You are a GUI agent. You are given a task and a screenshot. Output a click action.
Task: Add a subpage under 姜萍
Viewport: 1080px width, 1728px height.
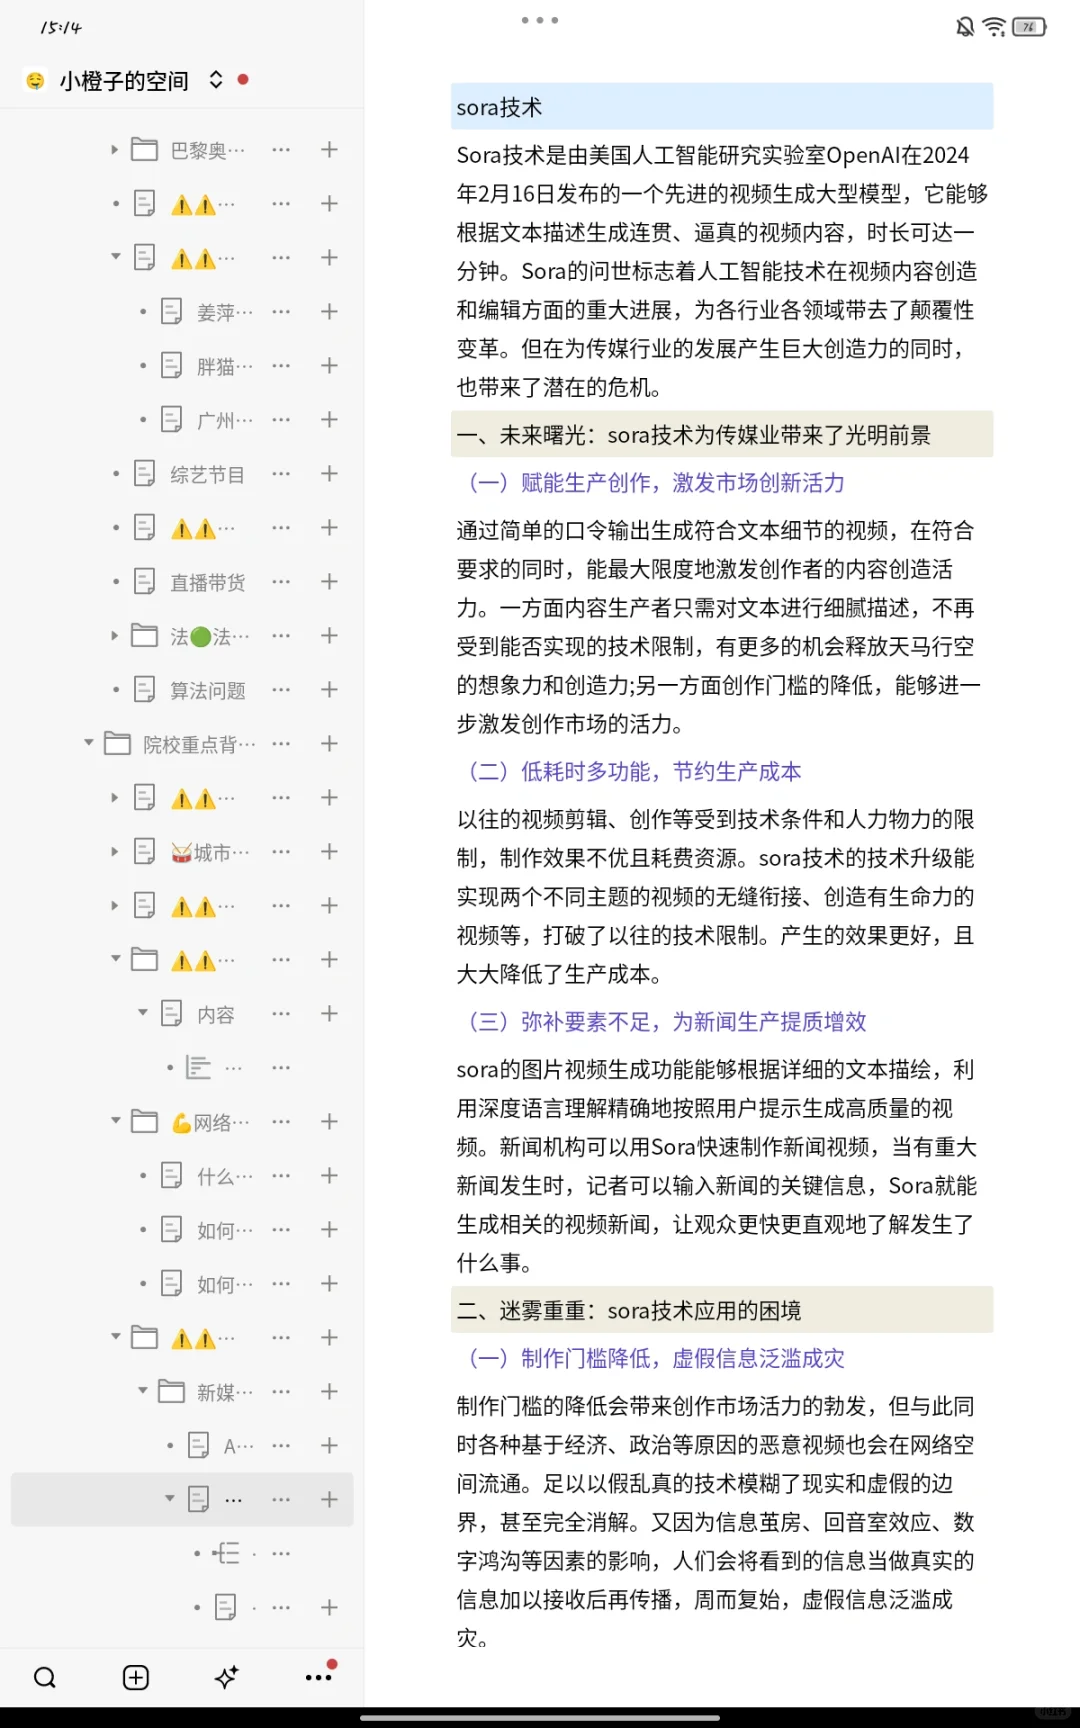(329, 312)
